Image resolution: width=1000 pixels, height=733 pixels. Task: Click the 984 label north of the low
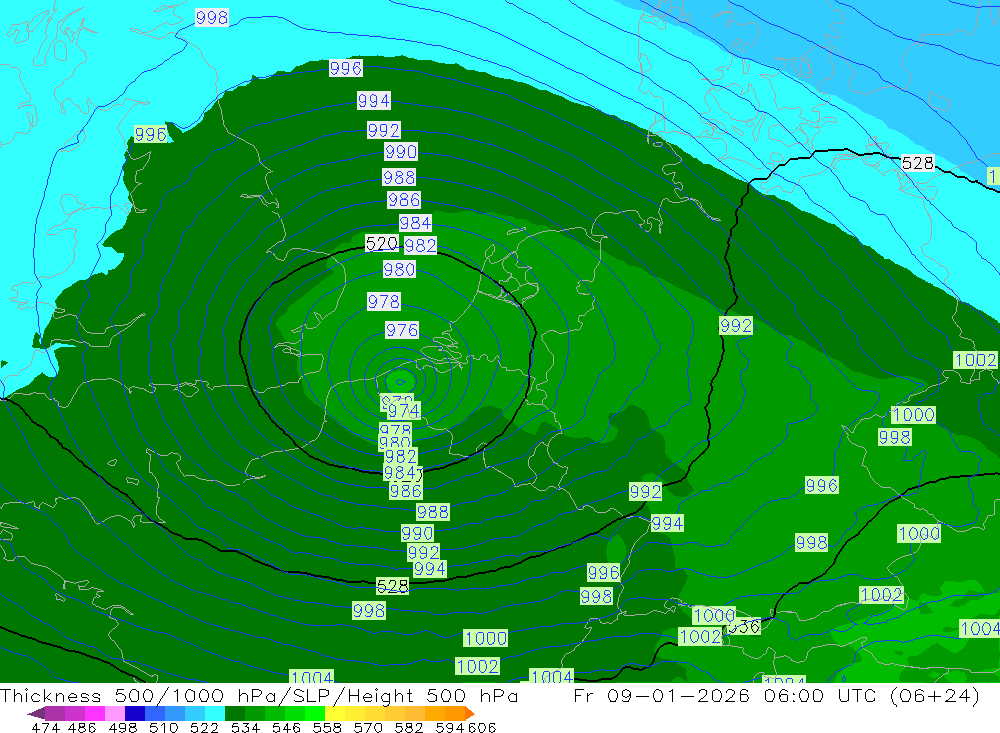tap(415, 223)
